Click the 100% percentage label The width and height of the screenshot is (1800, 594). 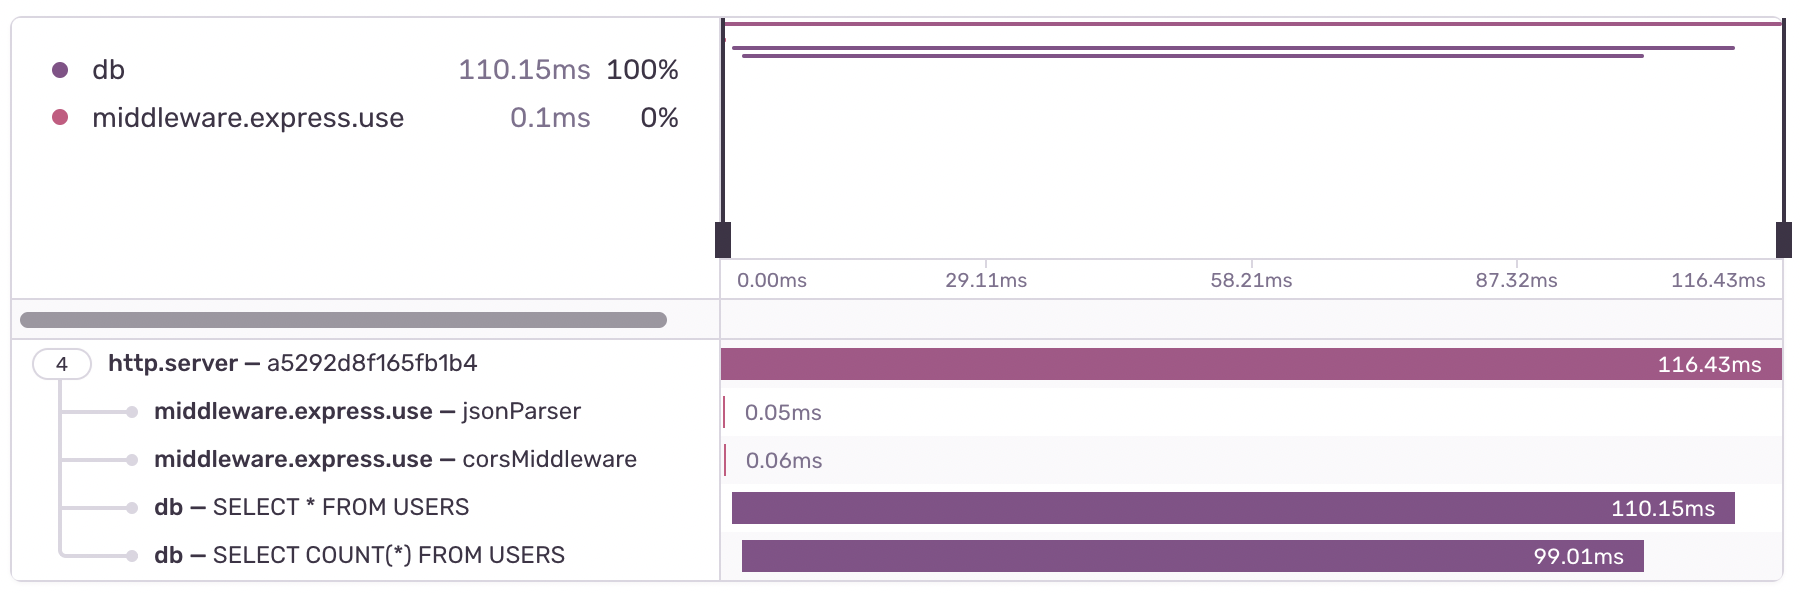pyautogui.click(x=643, y=69)
